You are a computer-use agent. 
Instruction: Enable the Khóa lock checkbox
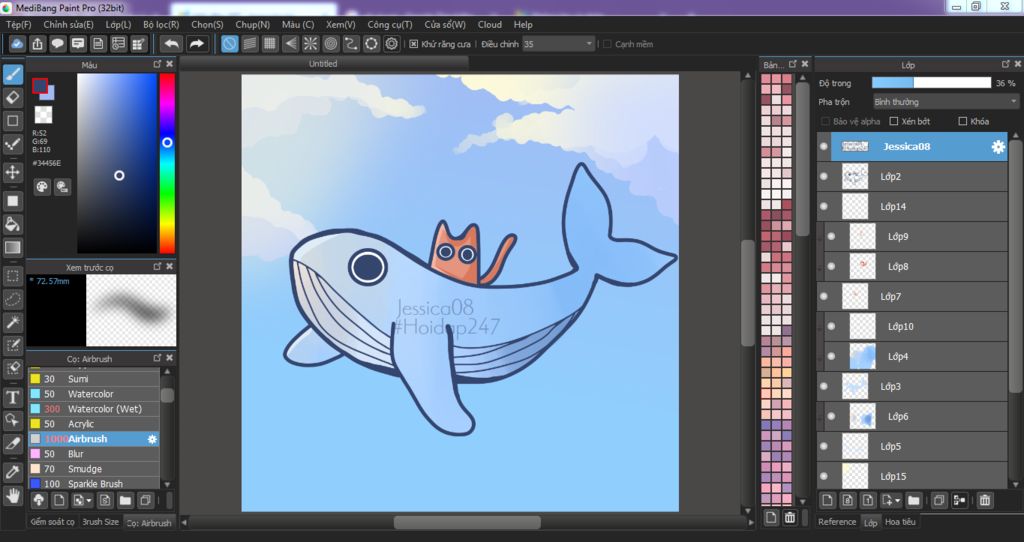(x=963, y=121)
